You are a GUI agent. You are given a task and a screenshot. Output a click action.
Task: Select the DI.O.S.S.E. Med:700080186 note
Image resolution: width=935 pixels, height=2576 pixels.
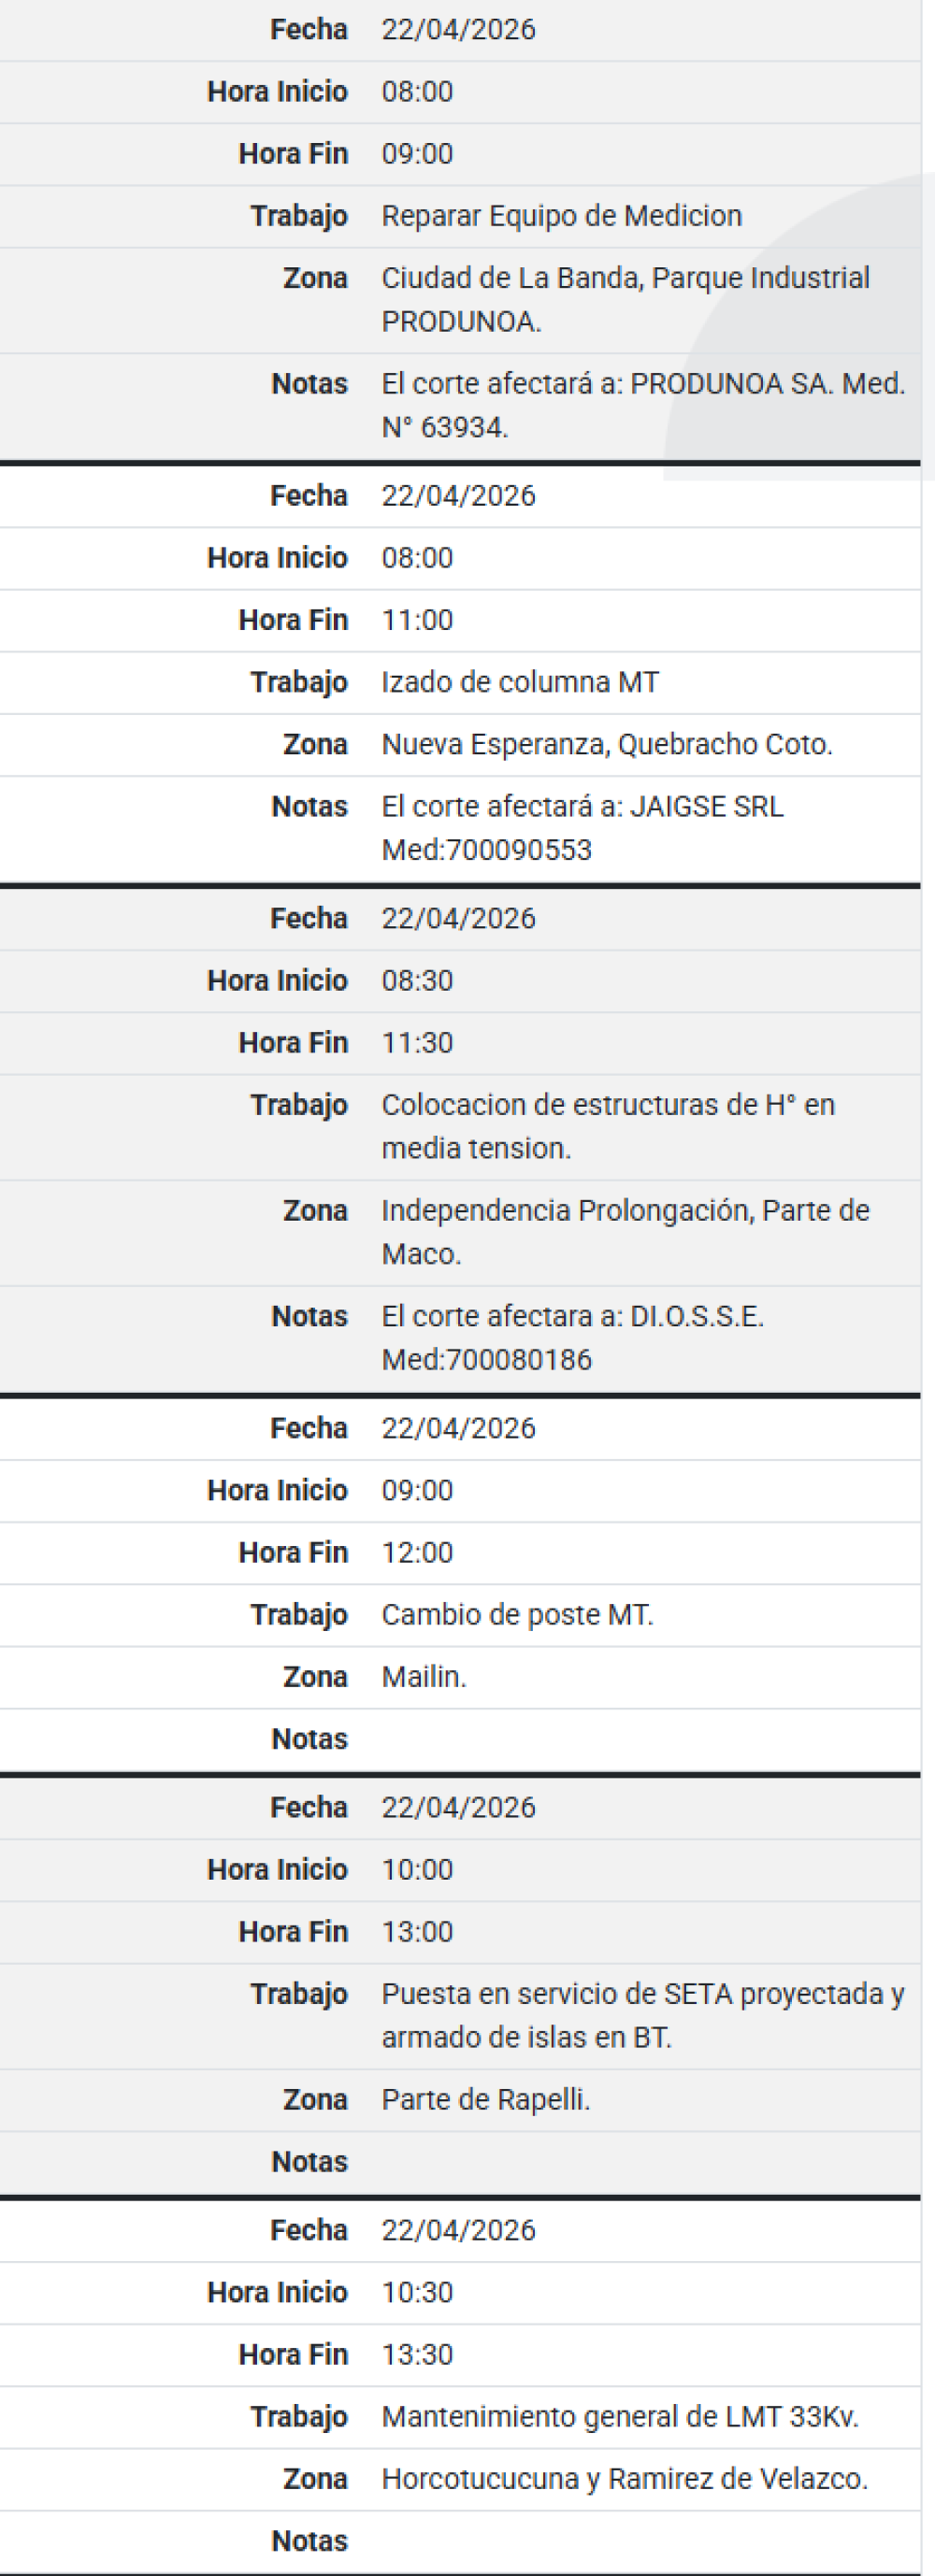point(572,1338)
